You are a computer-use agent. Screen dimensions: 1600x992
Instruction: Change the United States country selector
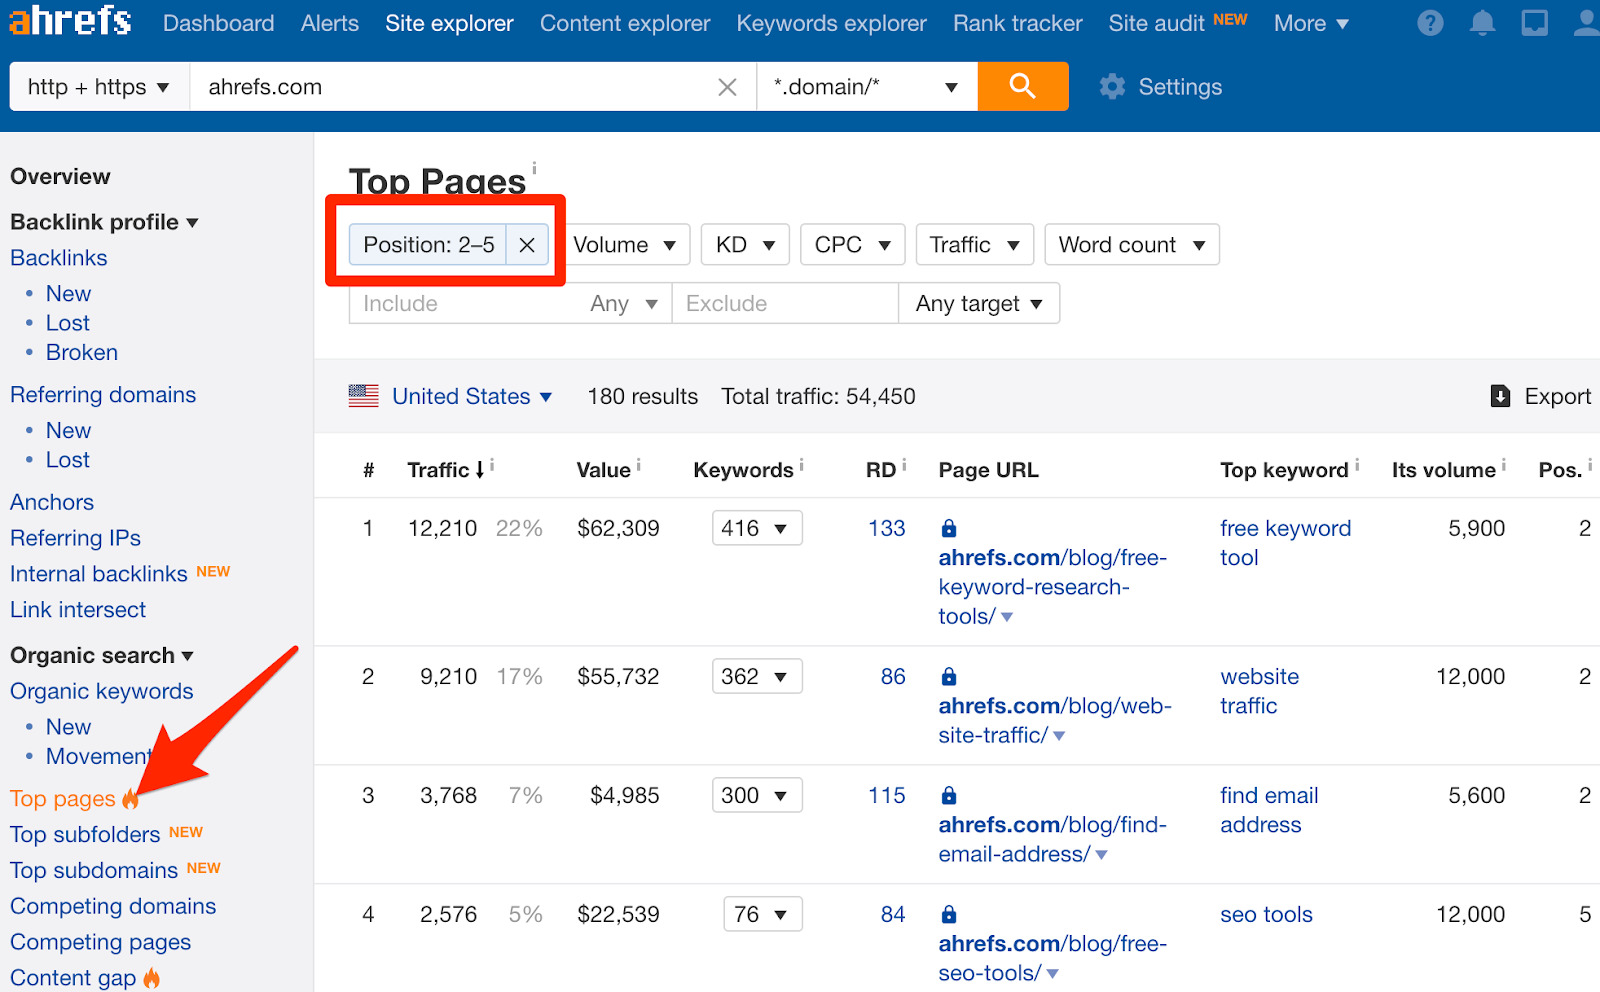click(472, 396)
